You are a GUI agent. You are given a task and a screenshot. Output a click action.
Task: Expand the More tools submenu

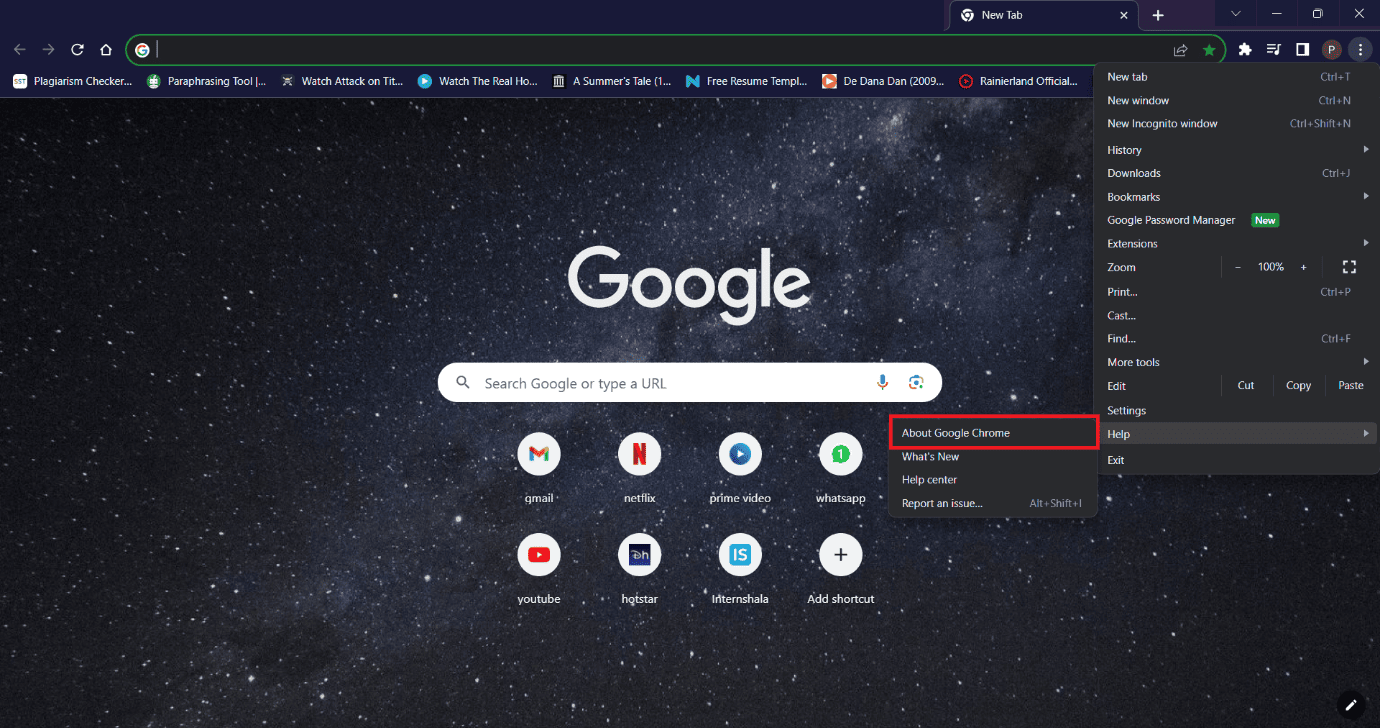point(1236,362)
